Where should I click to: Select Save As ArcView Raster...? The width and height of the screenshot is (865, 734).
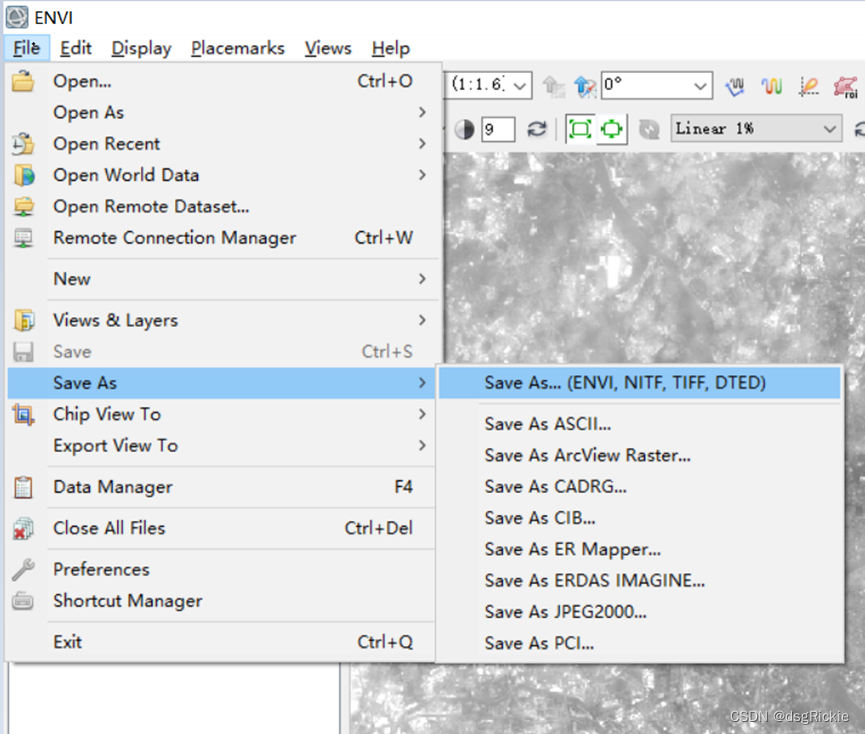(639, 456)
